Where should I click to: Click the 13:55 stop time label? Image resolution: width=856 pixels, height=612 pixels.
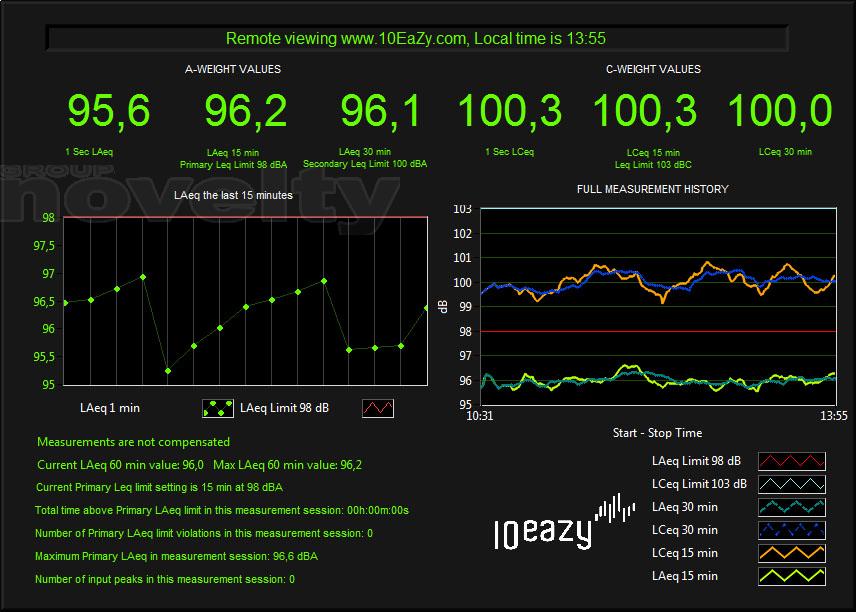[834, 415]
